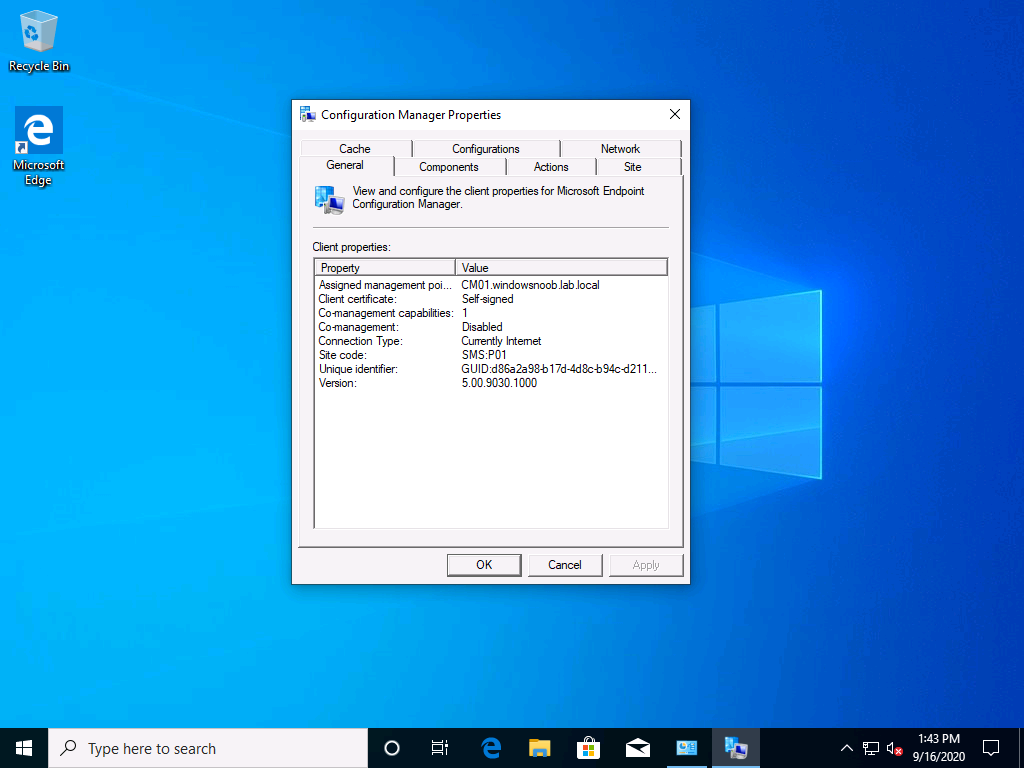Viewport: 1024px width, 768px height.
Task: Open File Explorer from the taskbar
Action: point(539,748)
